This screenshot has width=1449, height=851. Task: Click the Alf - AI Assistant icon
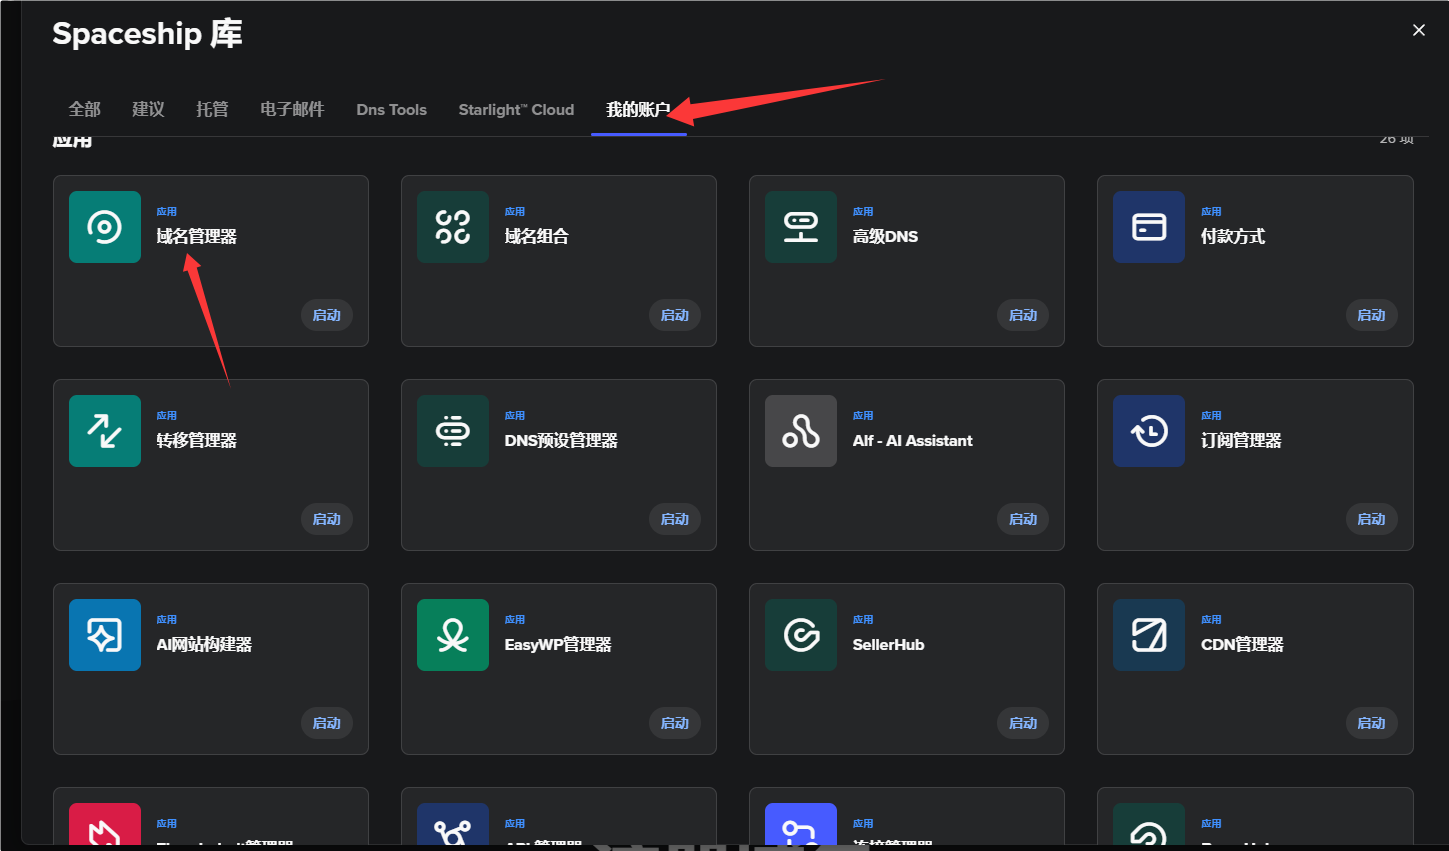(801, 431)
